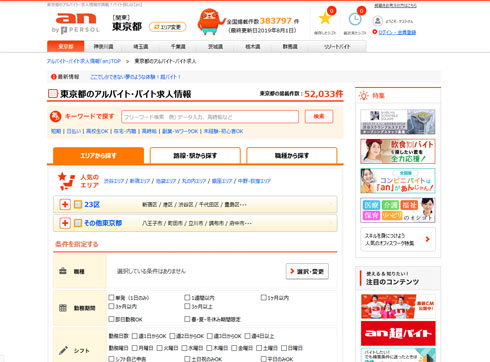Open recently viewed jobs clock icon
Screen dimensions: 490x362
point(355,19)
